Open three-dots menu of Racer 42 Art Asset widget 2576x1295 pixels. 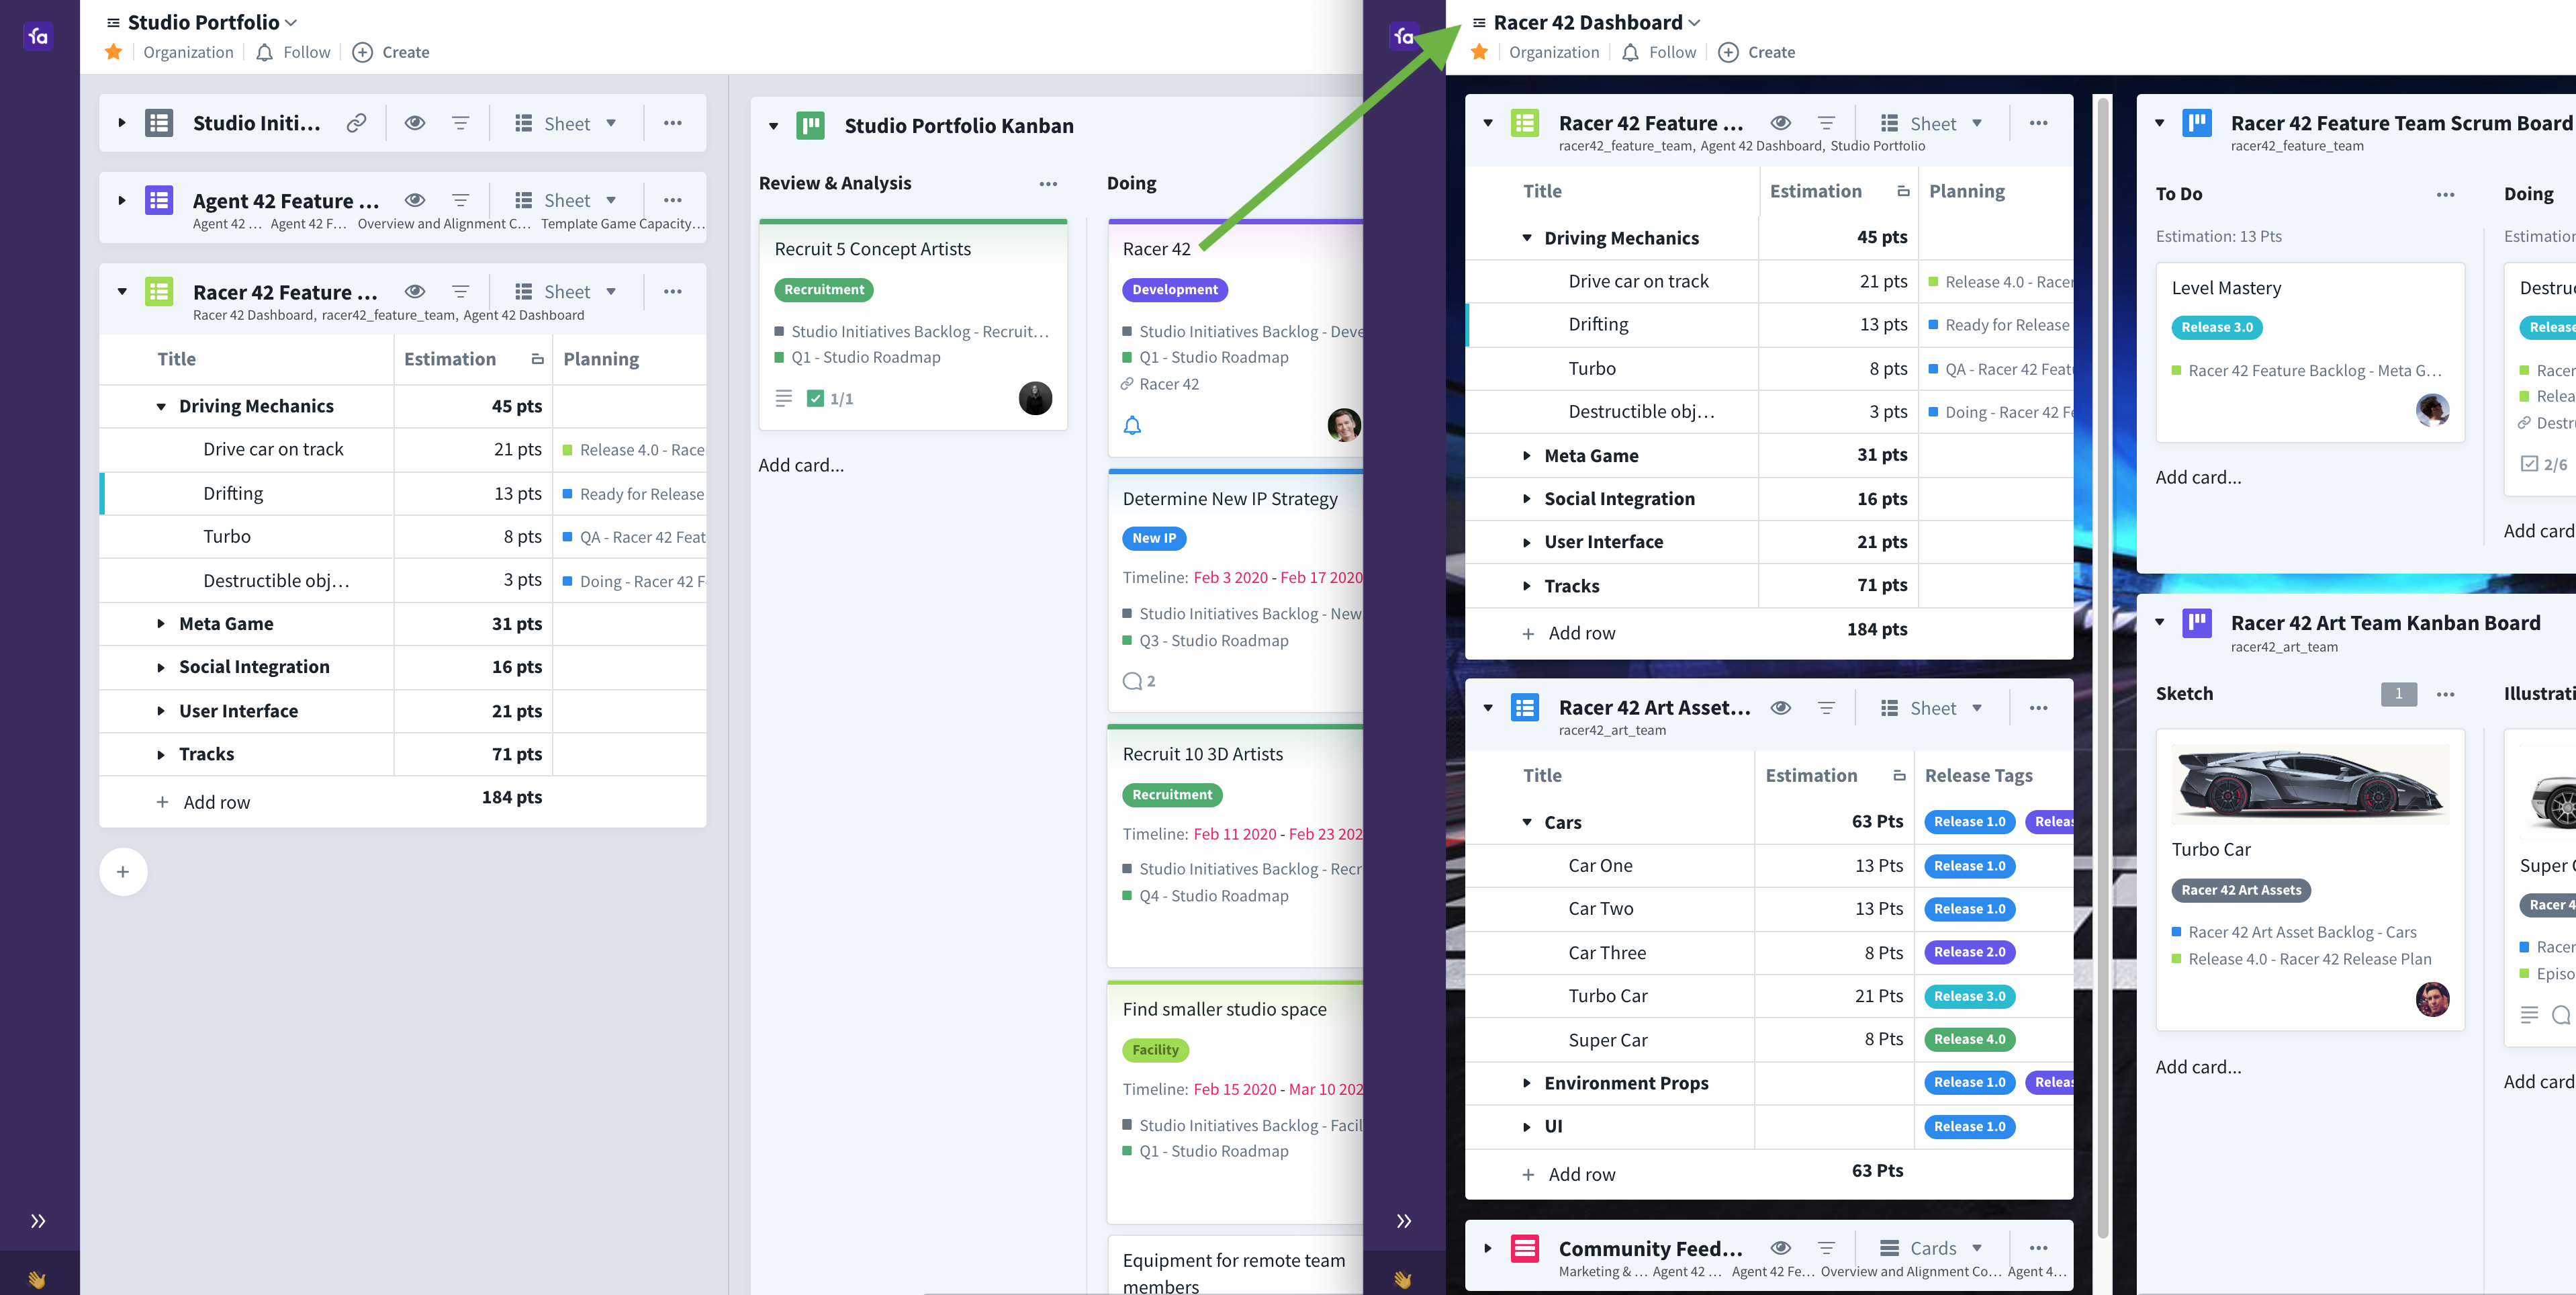pos(2038,708)
